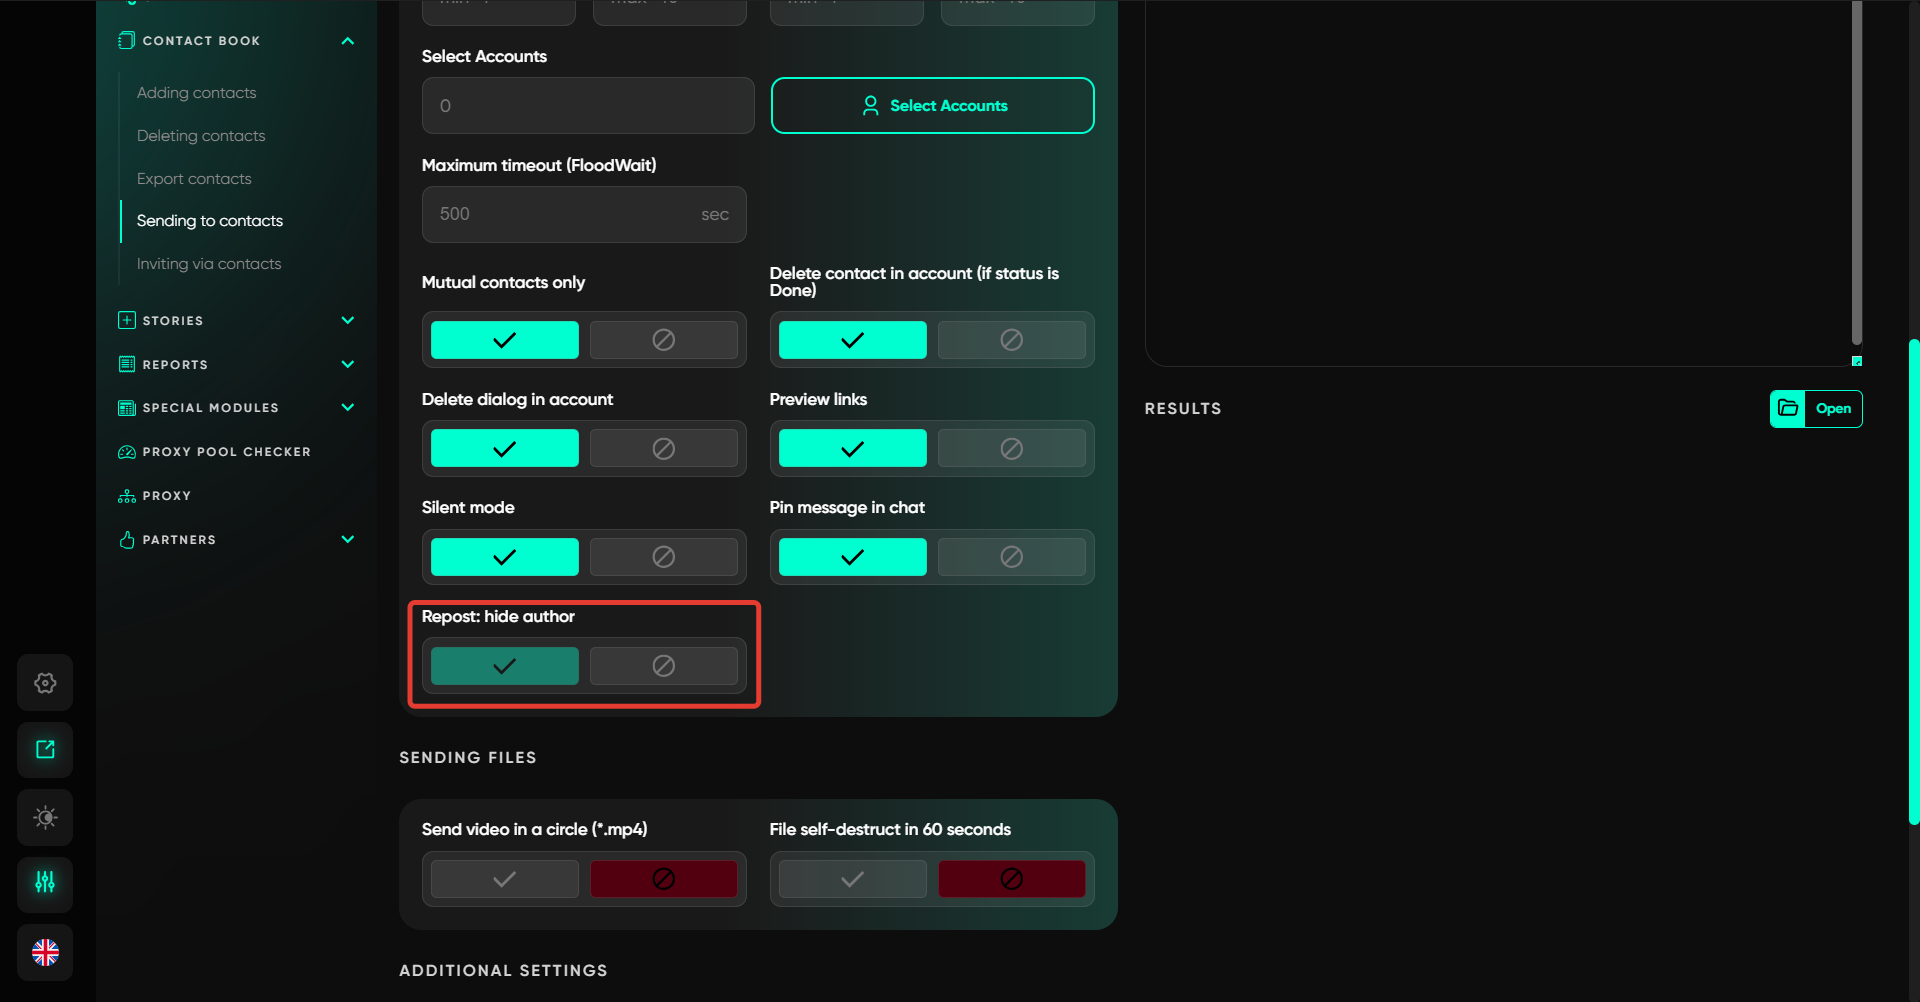Change language via UK flag icon
Screen dimensions: 1920x1002
45,952
